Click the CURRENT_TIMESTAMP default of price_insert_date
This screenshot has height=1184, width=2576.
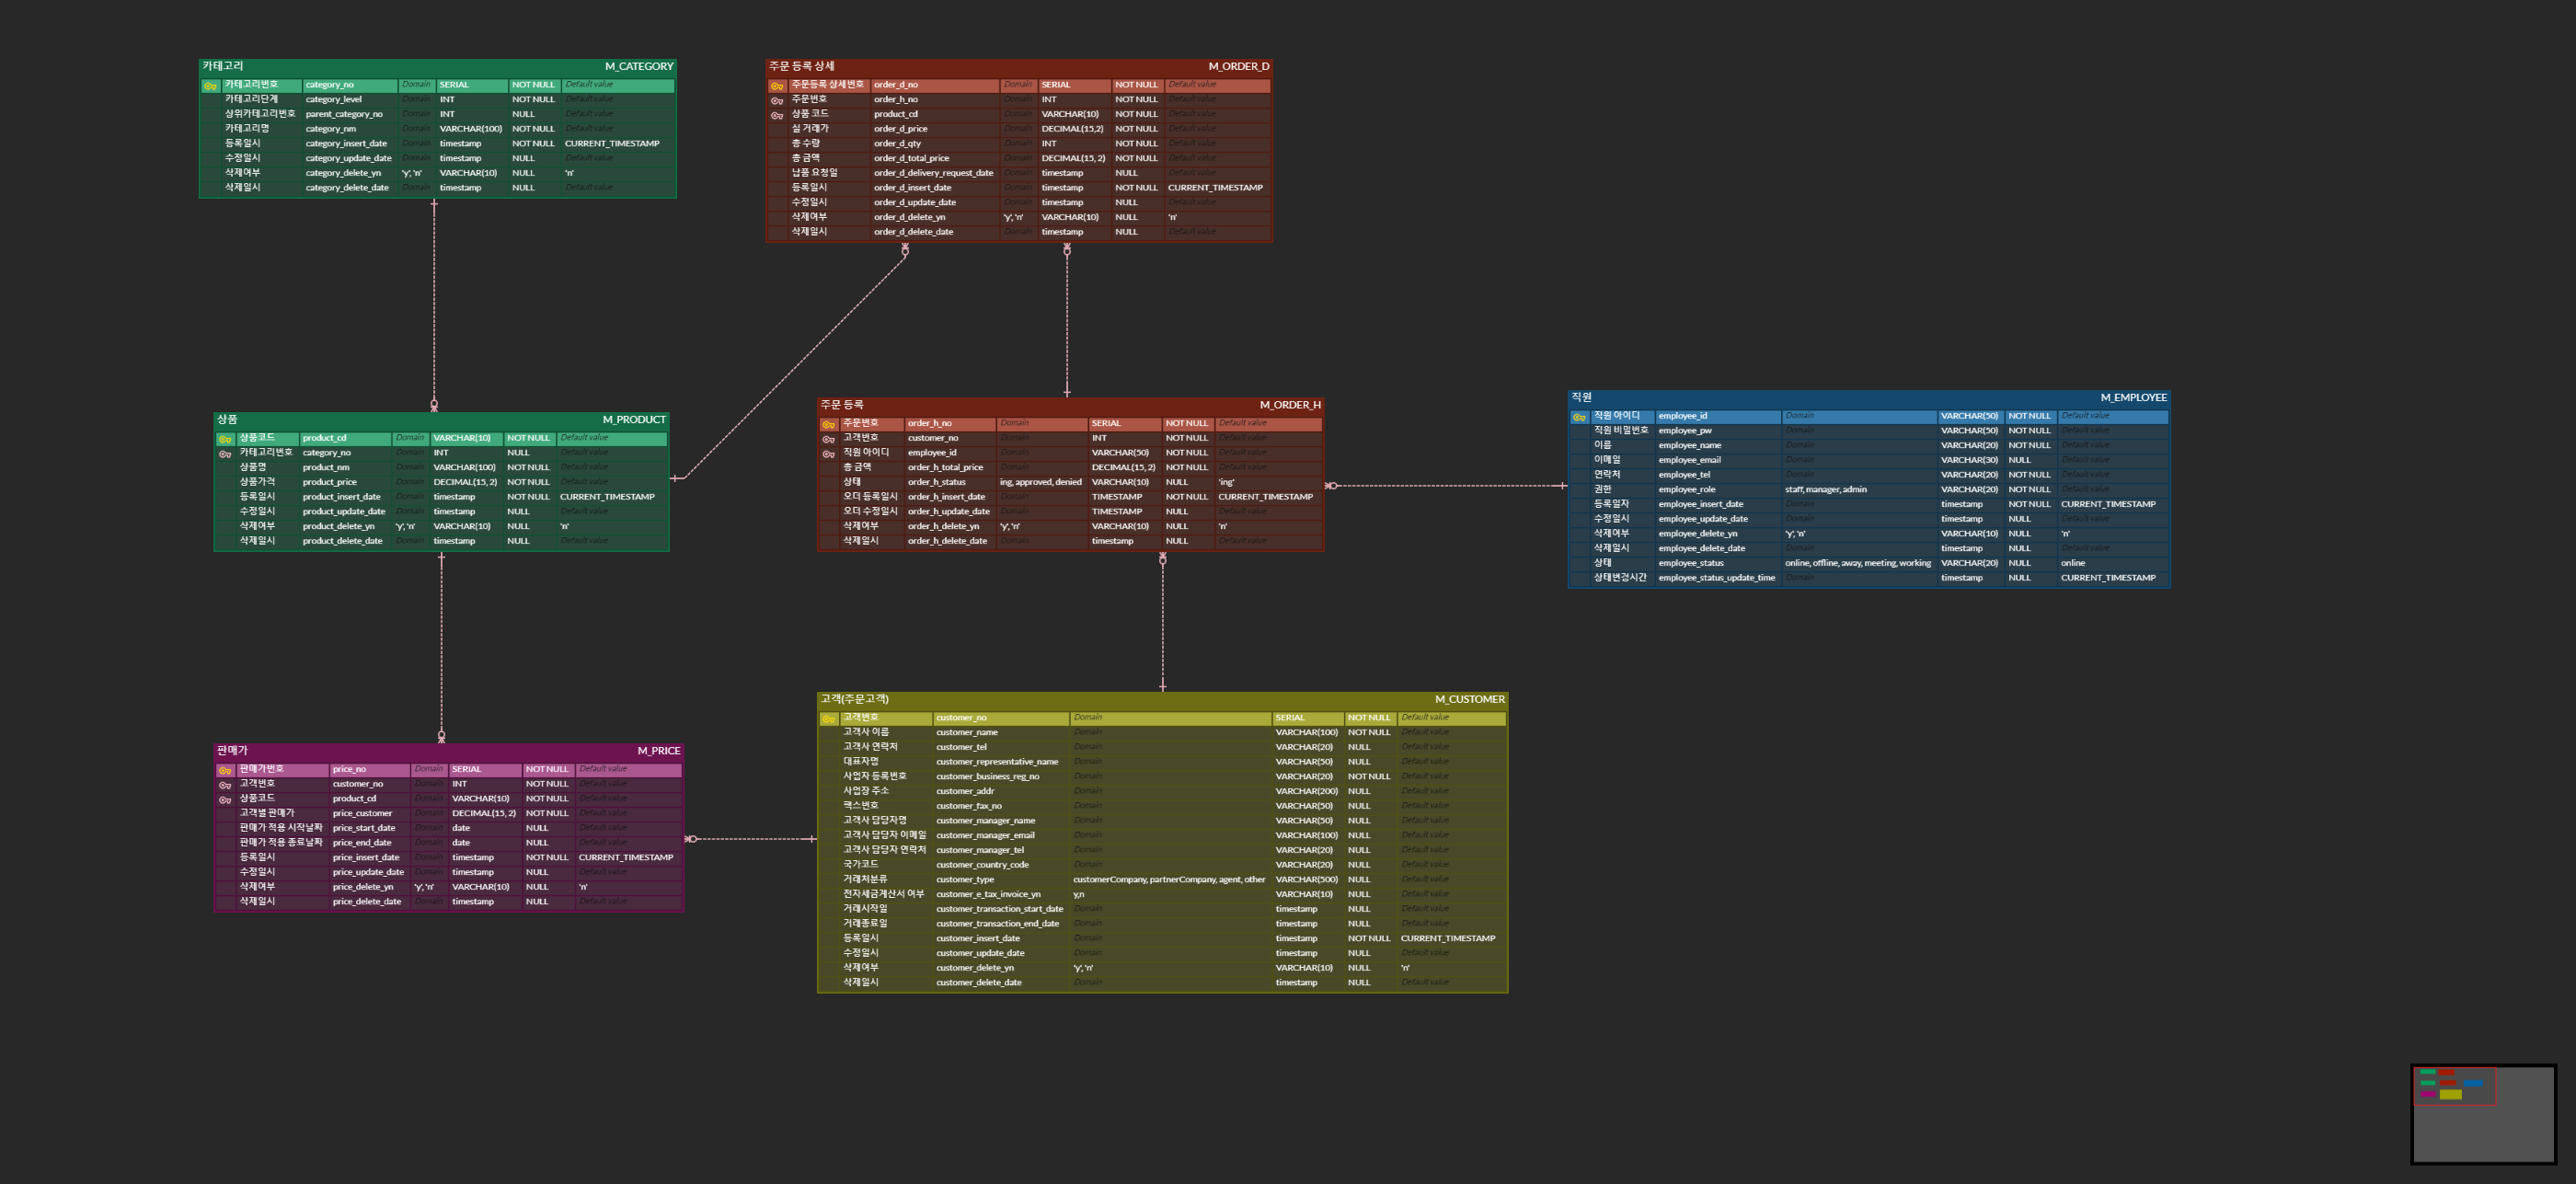(x=625, y=858)
